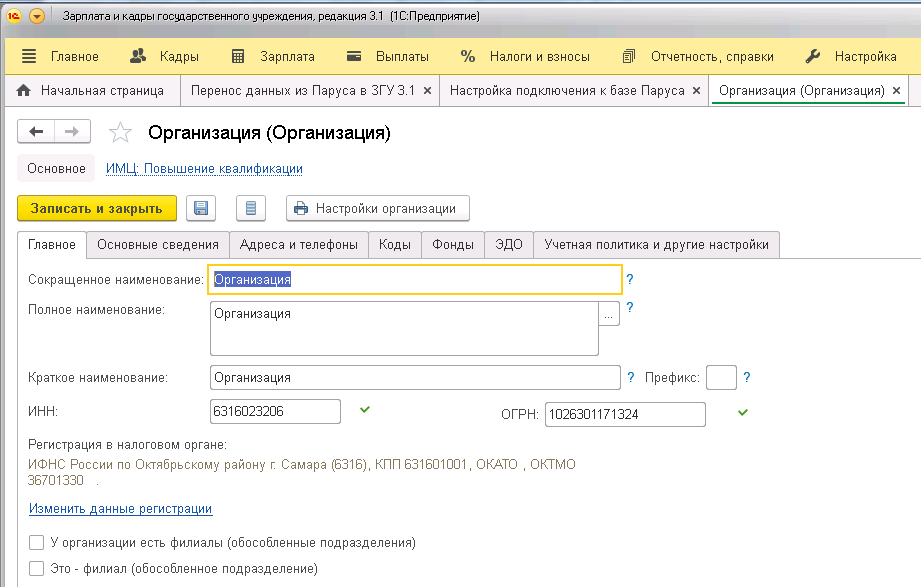Image resolution: width=921 pixels, height=587 pixels.
Task: Enable 'У организации есть филиалы' checkbox
Action: [37, 543]
